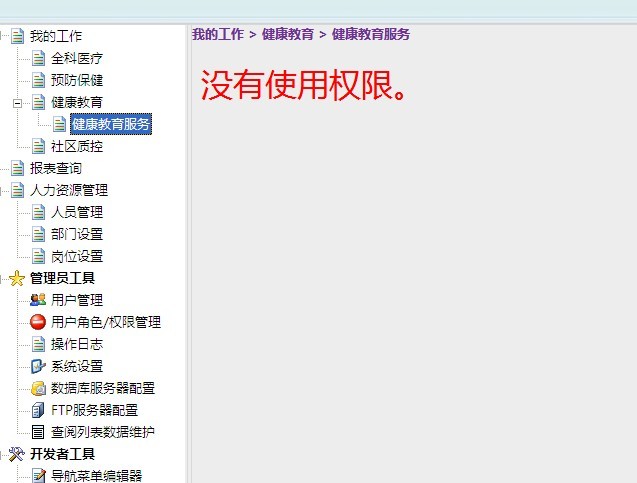Open 导航菜单编辑器 in the tree
Screen dimensions: 637x483
click(96, 476)
